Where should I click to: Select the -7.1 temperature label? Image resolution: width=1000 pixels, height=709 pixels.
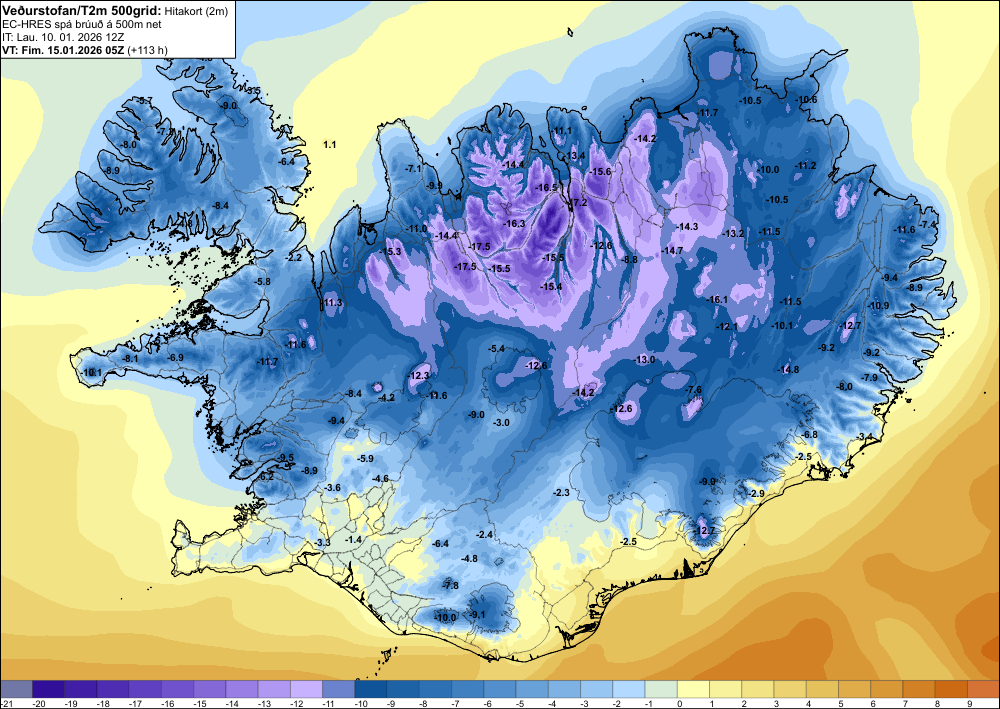click(413, 168)
